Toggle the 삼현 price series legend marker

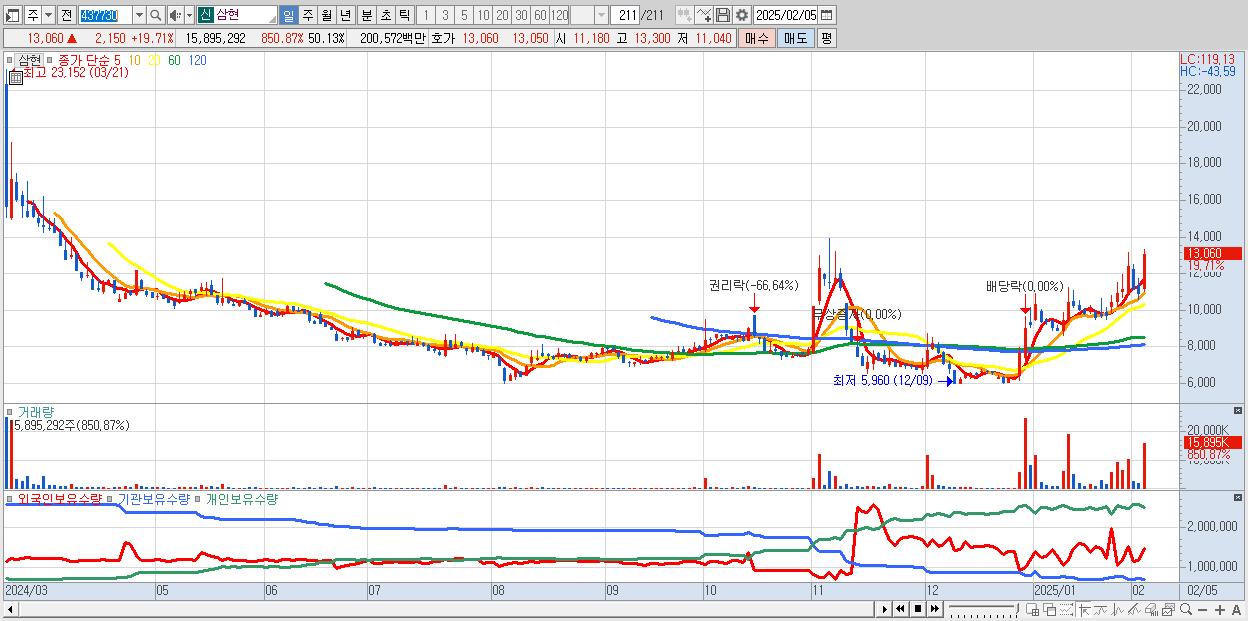(x=12, y=60)
